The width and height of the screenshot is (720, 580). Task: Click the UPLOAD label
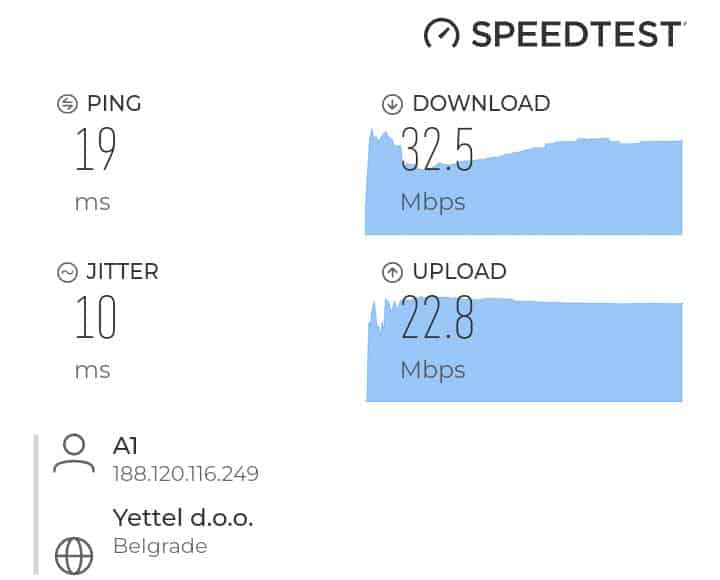point(459,271)
